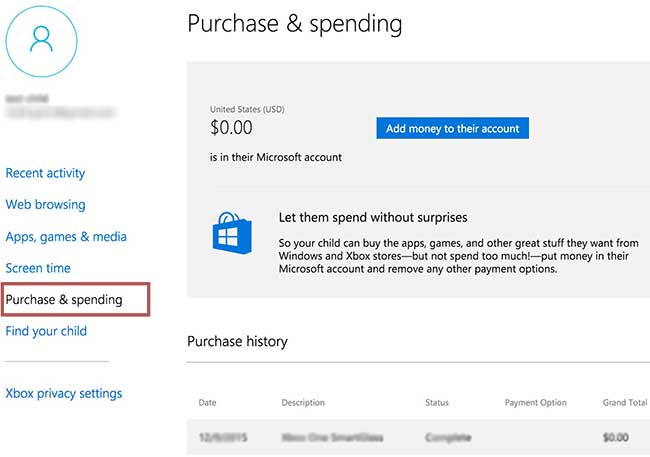Click the Purchase history heading
Viewport: 650px width, 457px height.
pos(237,341)
